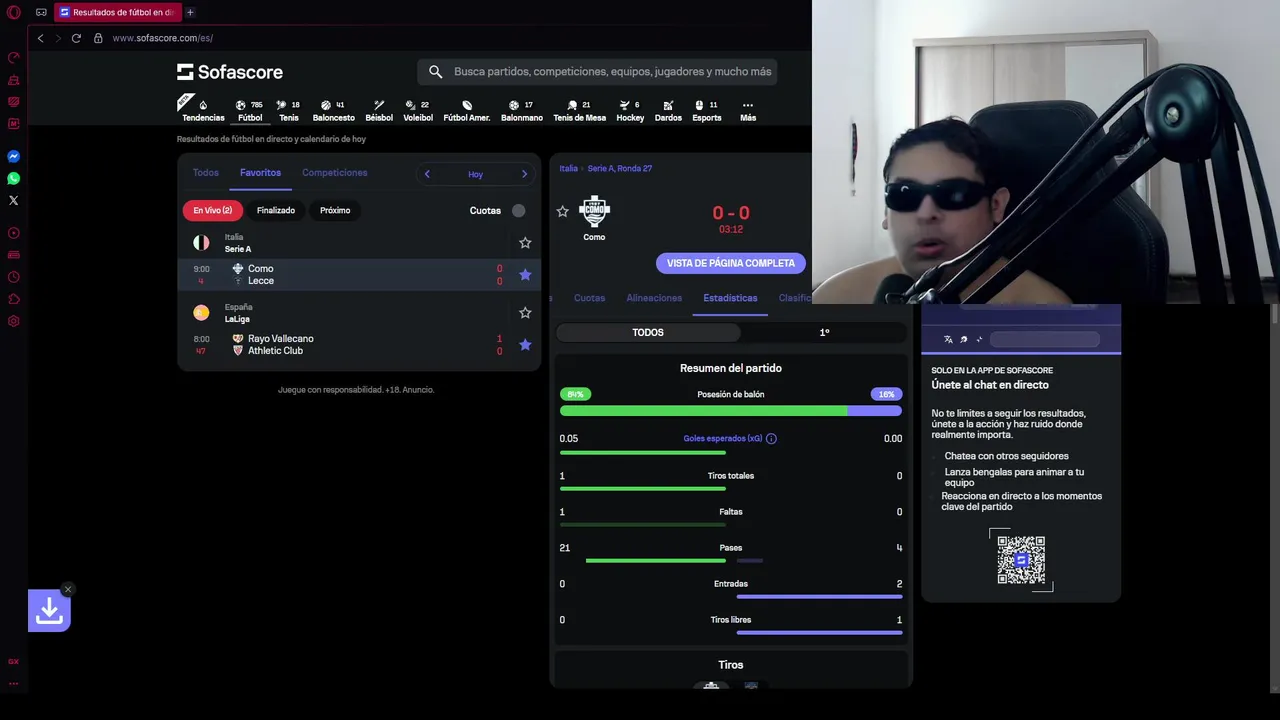Open Serie A, Ronda 27 breadcrumb link

620,169
